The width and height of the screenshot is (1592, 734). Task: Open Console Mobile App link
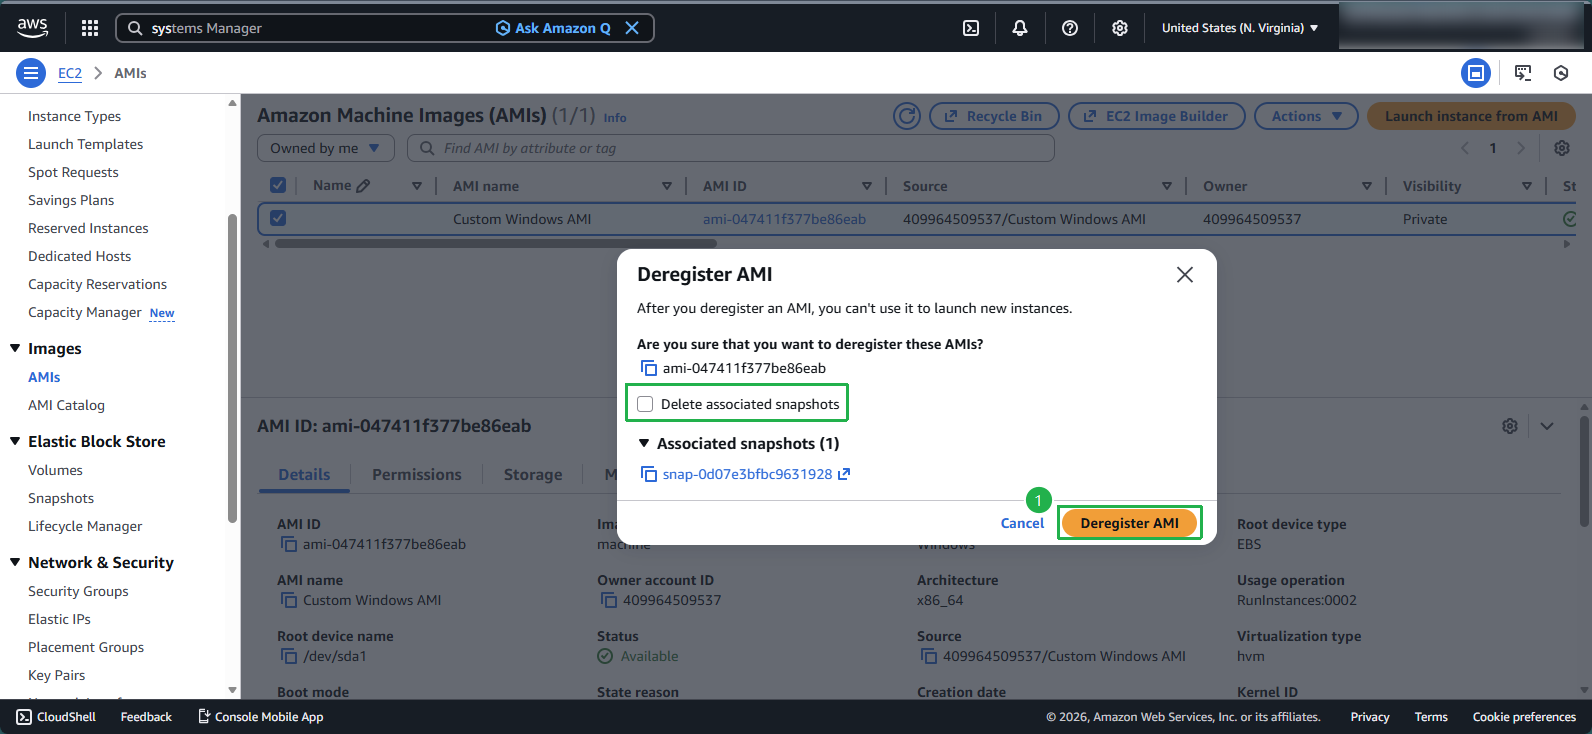261,717
